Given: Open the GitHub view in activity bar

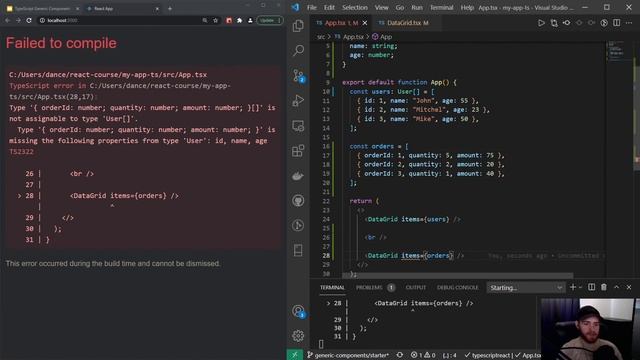Looking at the screenshot, I should [x=298, y=201].
